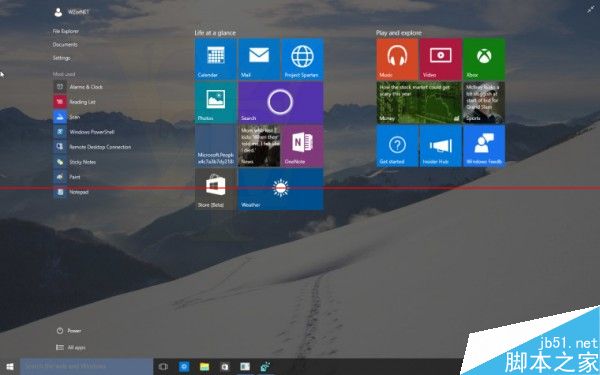600x375 pixels.
Task: Launch Scan from Most used list
Action: (67, 117)
